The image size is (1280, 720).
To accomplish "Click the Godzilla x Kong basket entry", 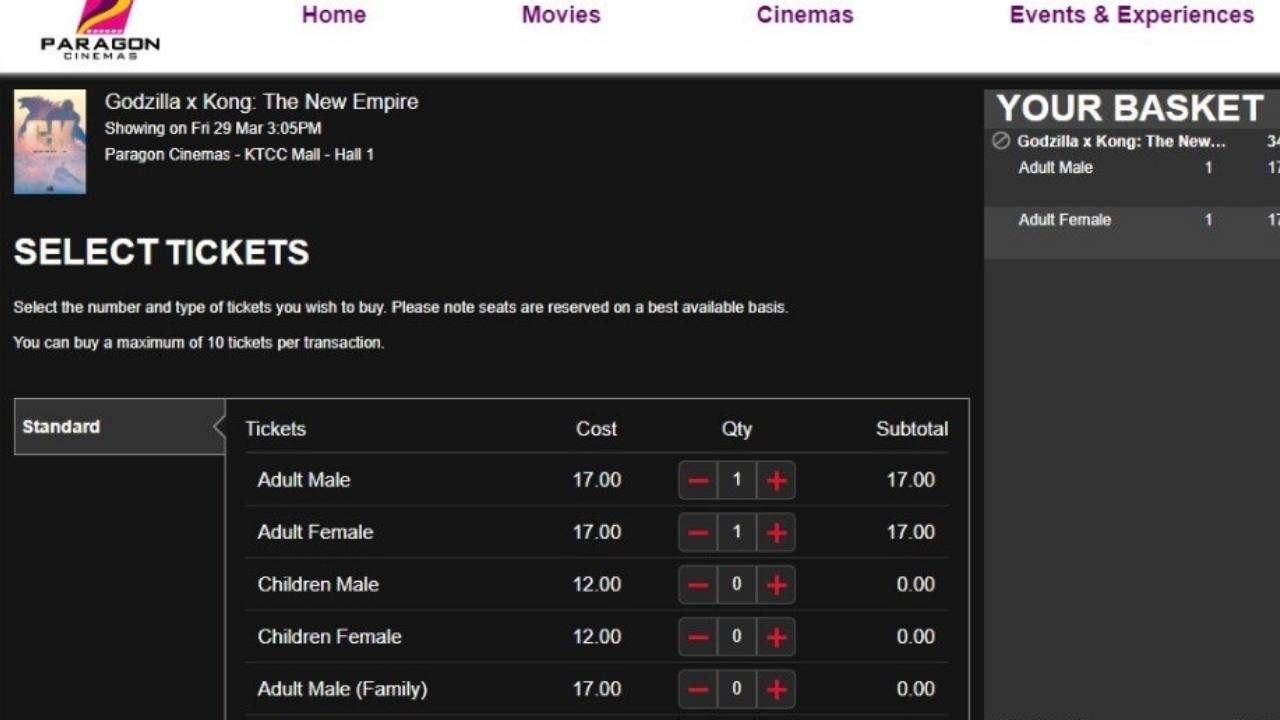I will click(1122, 141).
